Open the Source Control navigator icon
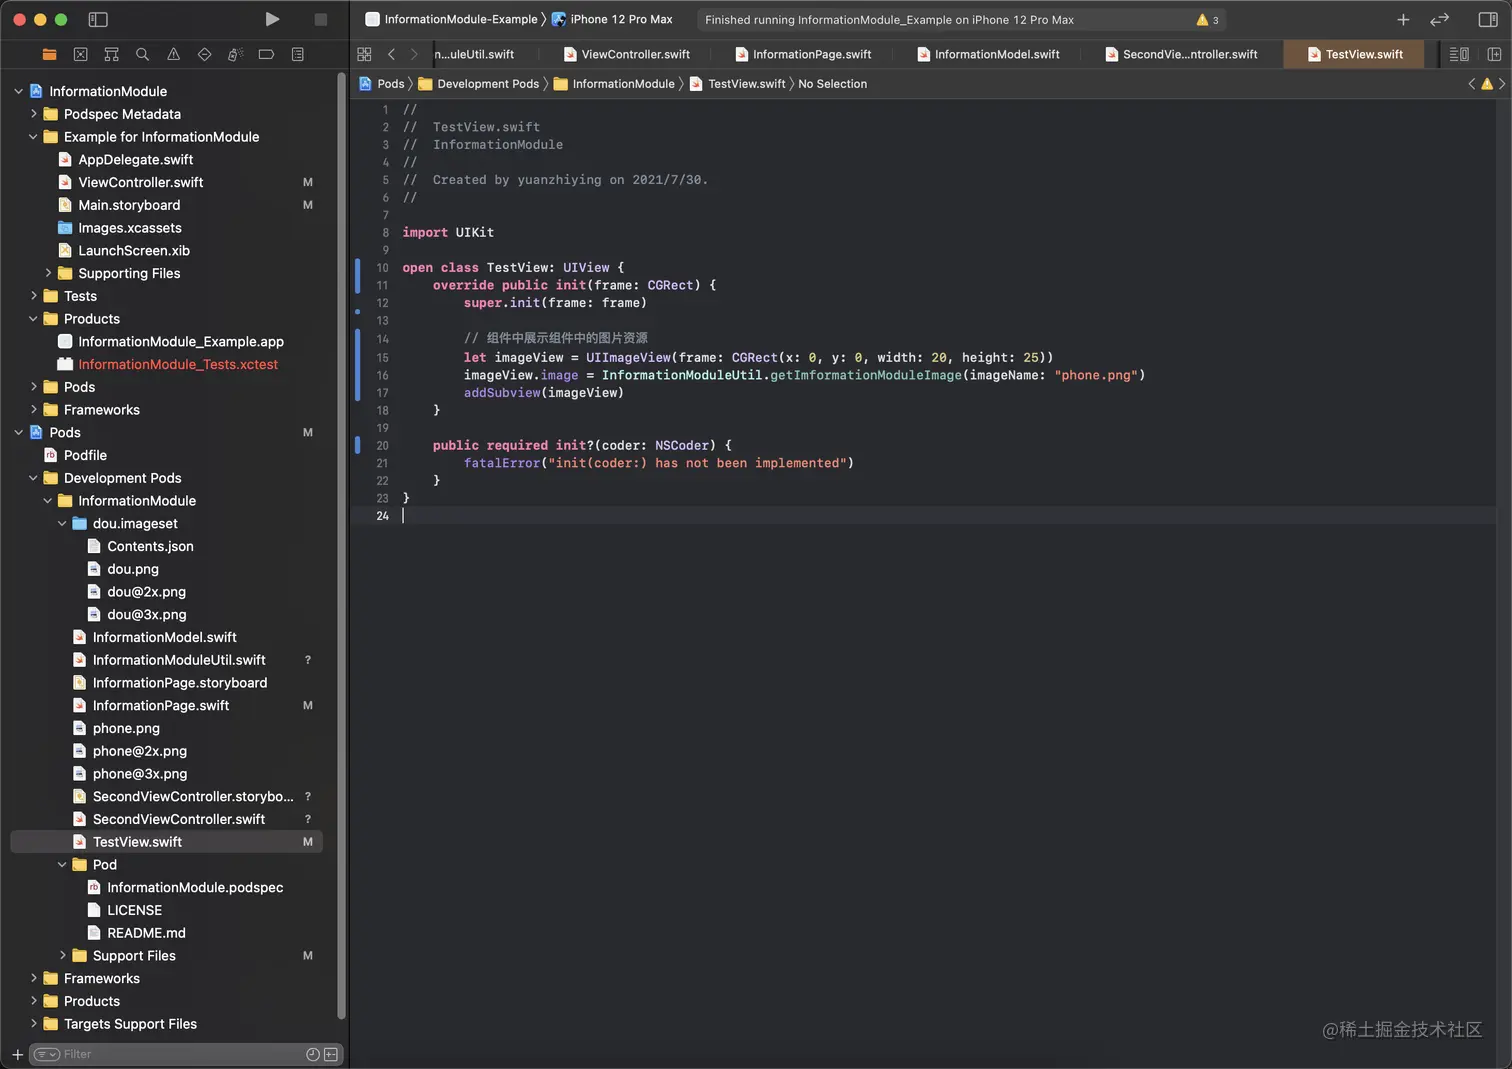Viewport: 1512px width, 1069px height. point(80,54)
